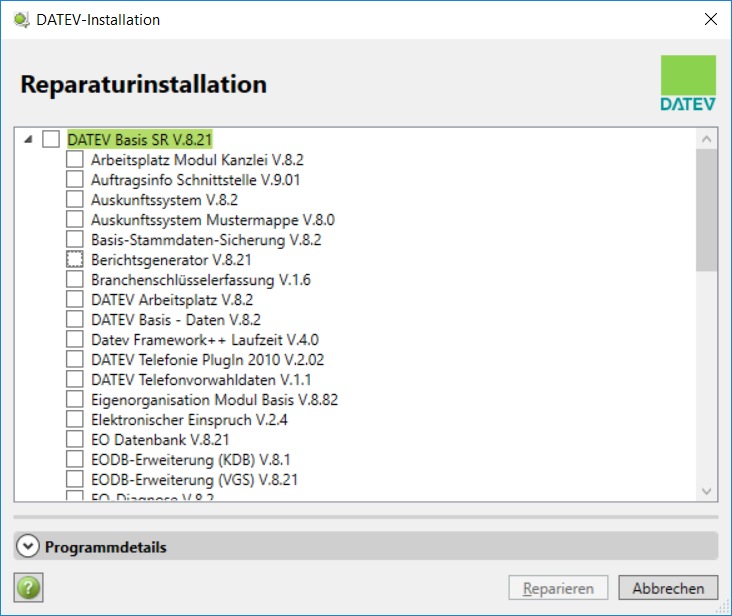
Task: Select Auskunftssystem Mustermappe V.8.0 checkbox
Action: tap(75, 219)
